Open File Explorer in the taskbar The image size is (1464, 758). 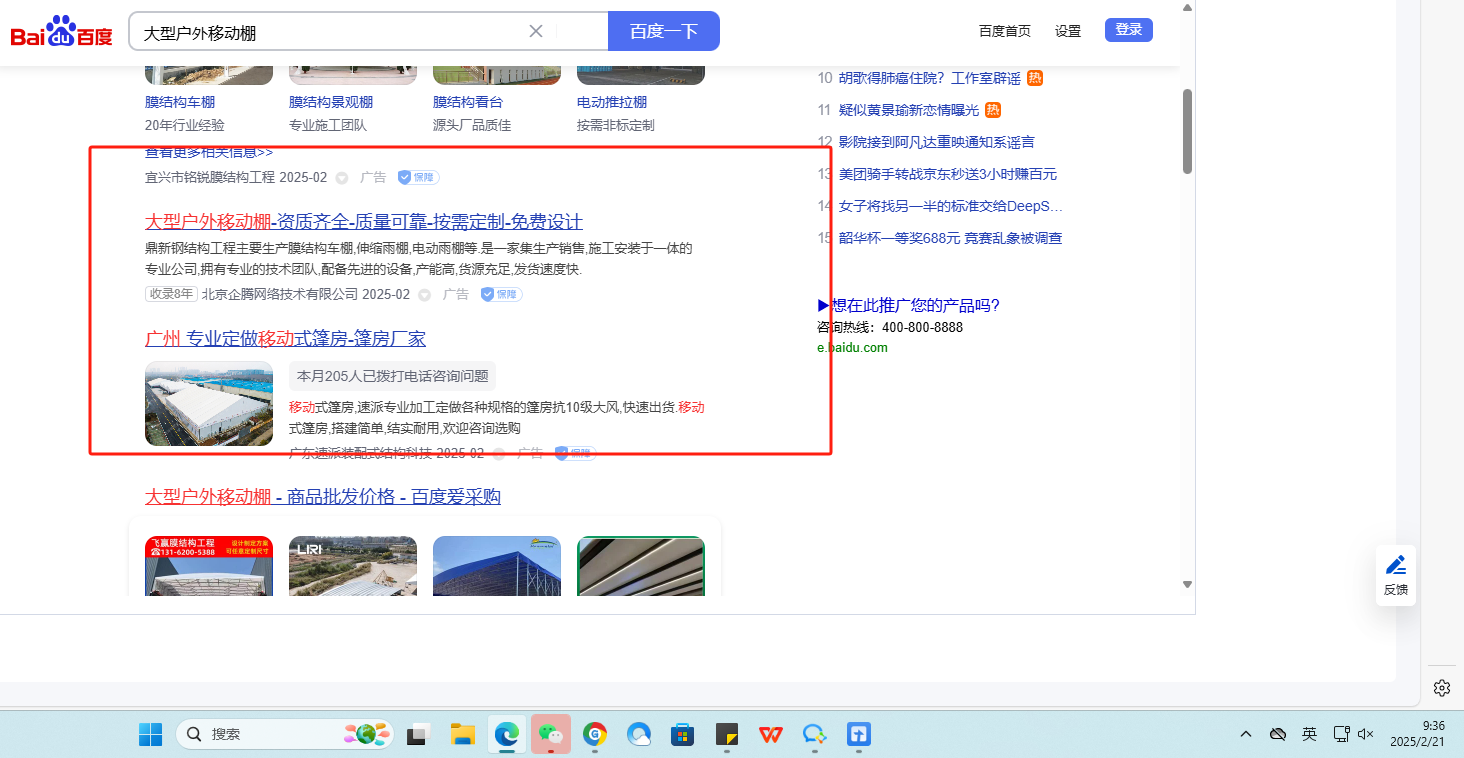(x=462, y=734)
